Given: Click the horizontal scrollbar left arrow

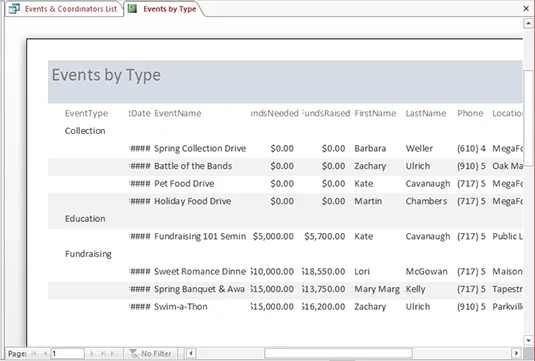Looking at the screenshot, I should [191, 353].
